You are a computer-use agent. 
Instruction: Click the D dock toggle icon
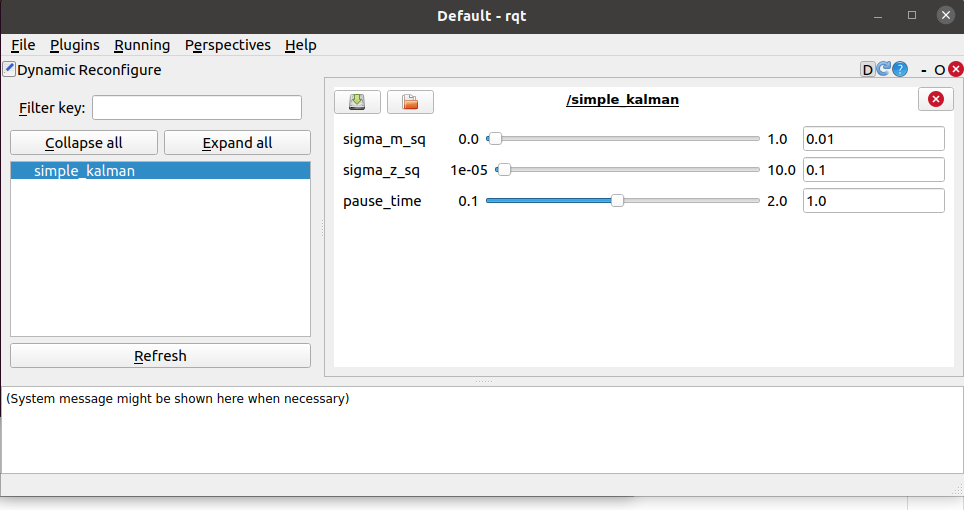(x=867, y=69)
